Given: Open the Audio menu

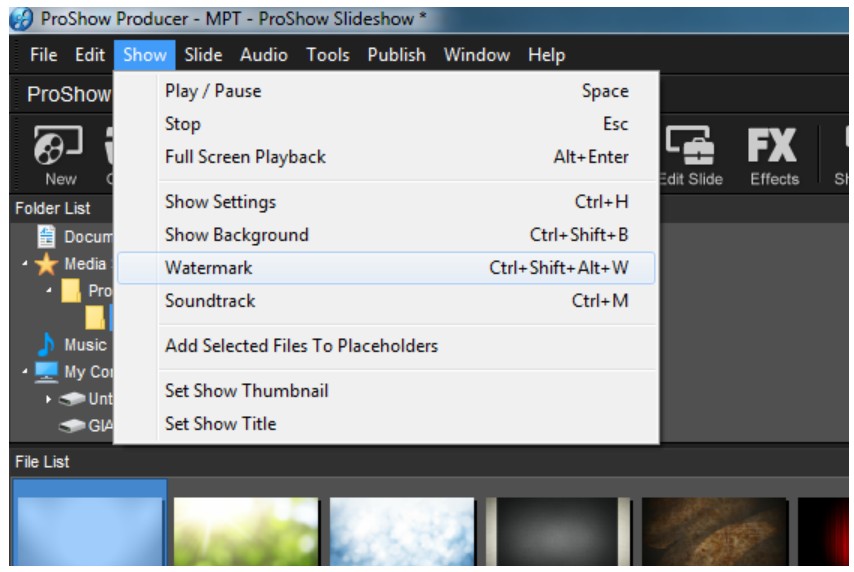Looking at the screenshot, I should click(x=264, y=55).
